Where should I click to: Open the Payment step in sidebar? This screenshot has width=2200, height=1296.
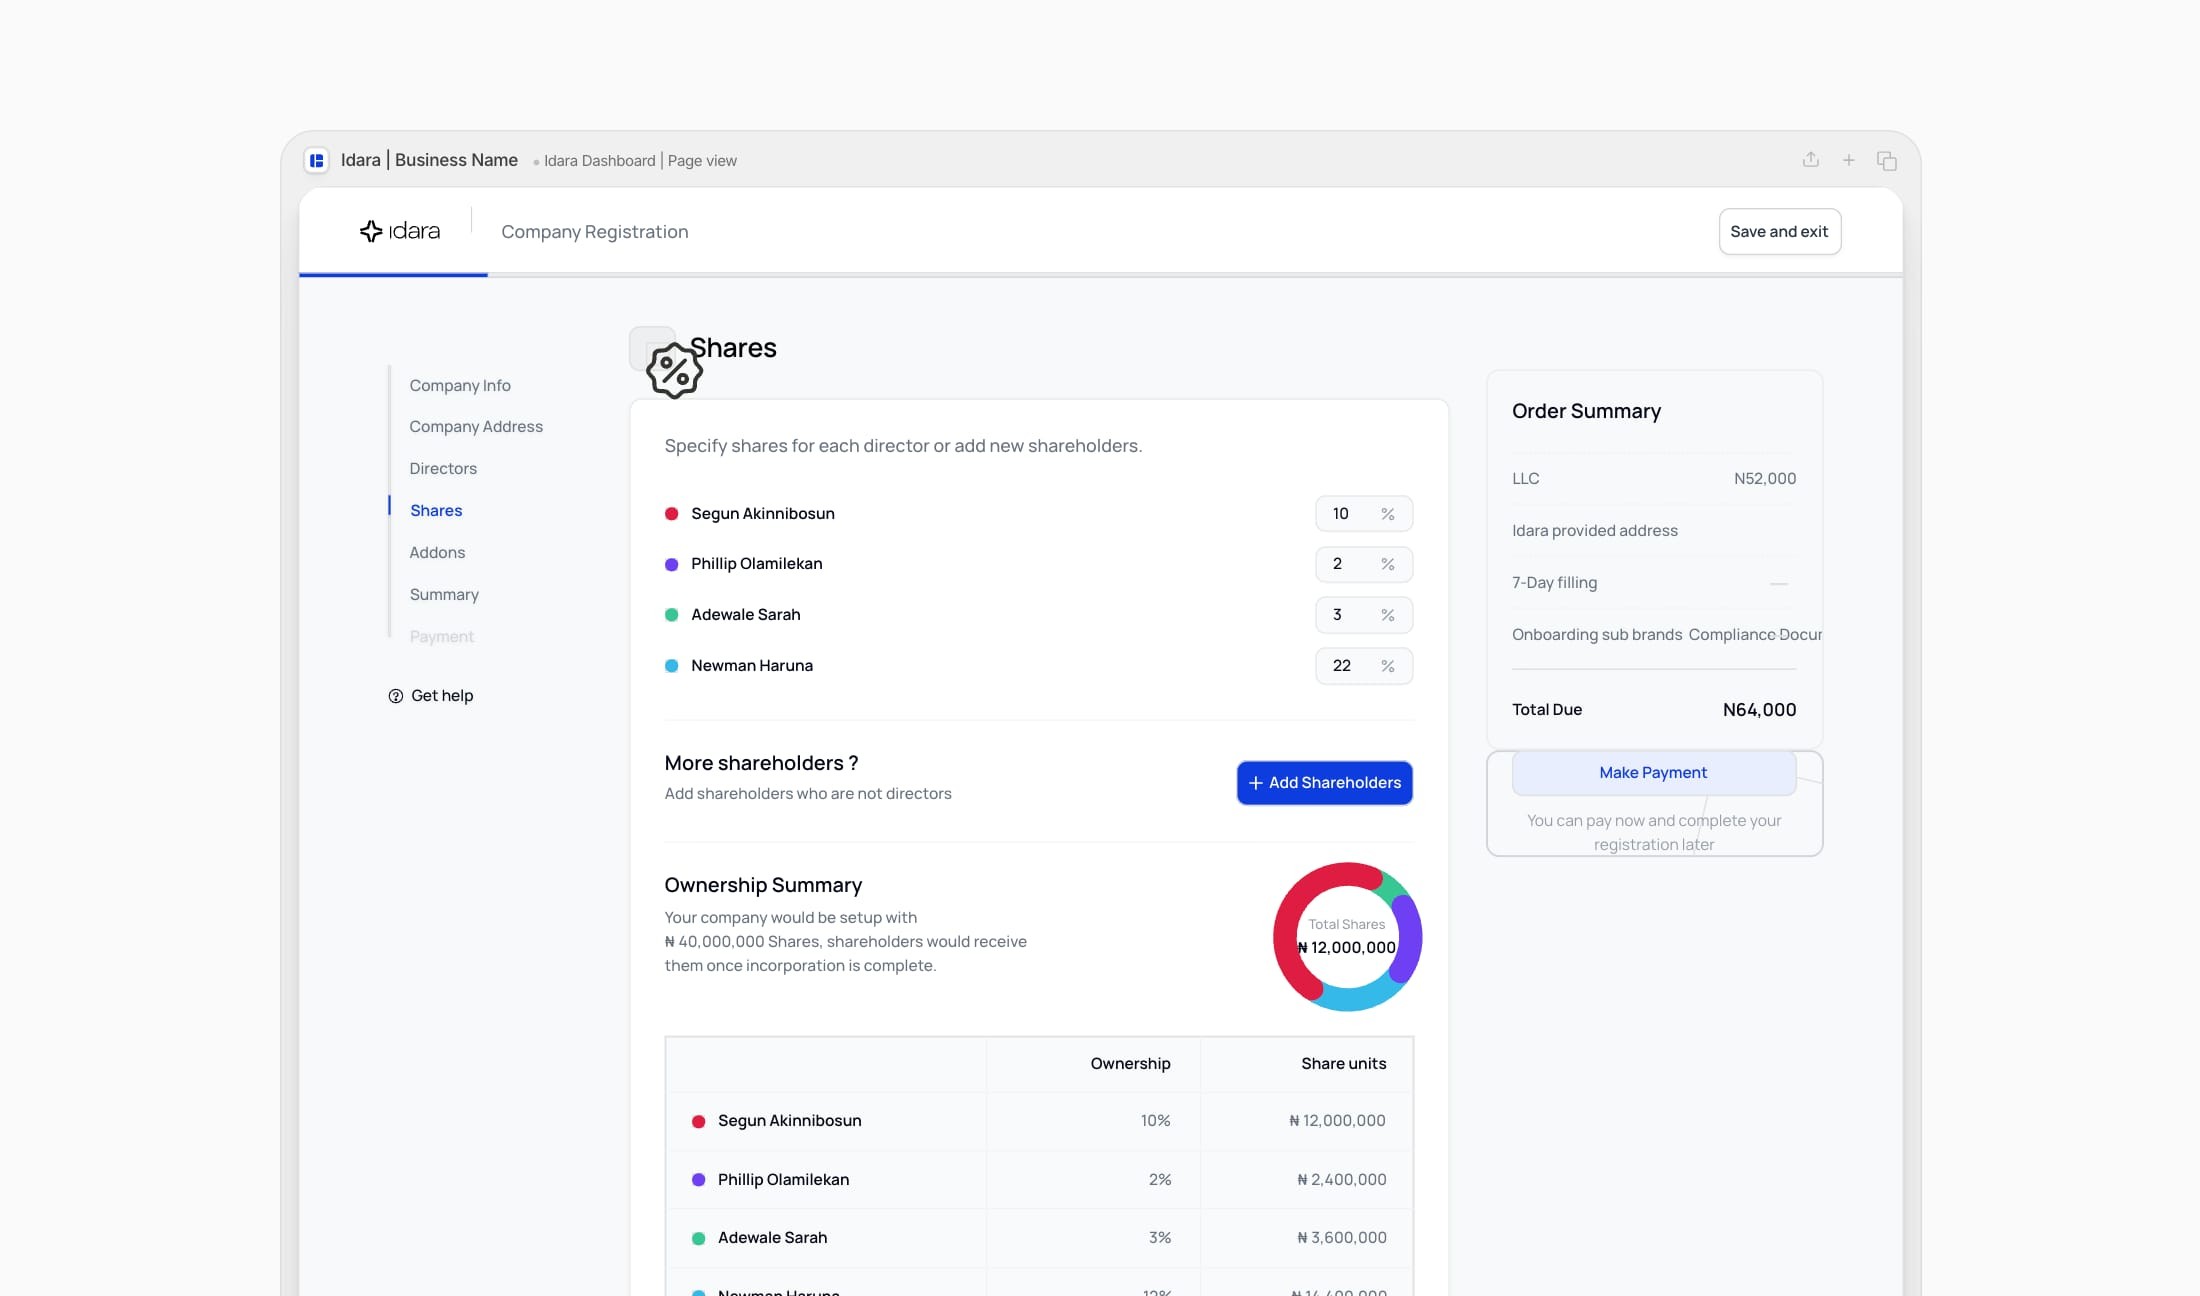(442, 636)
